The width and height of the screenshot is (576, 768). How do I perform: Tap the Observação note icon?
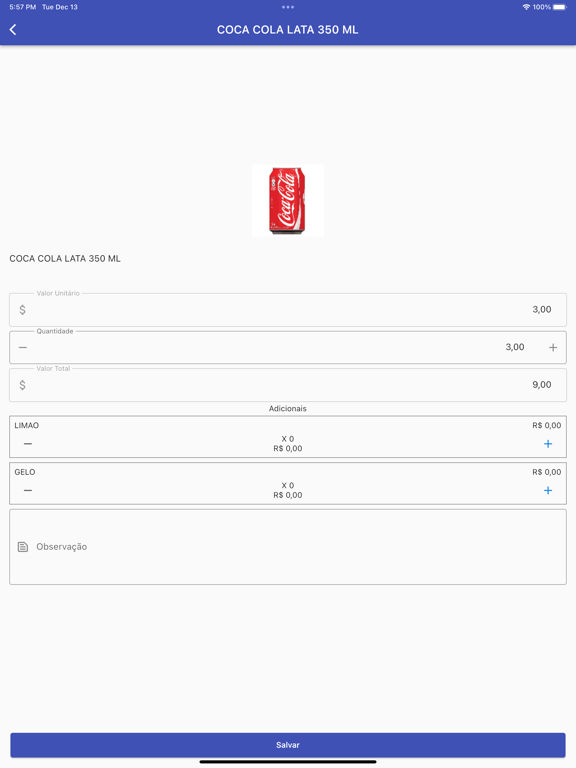pos(23,547)
